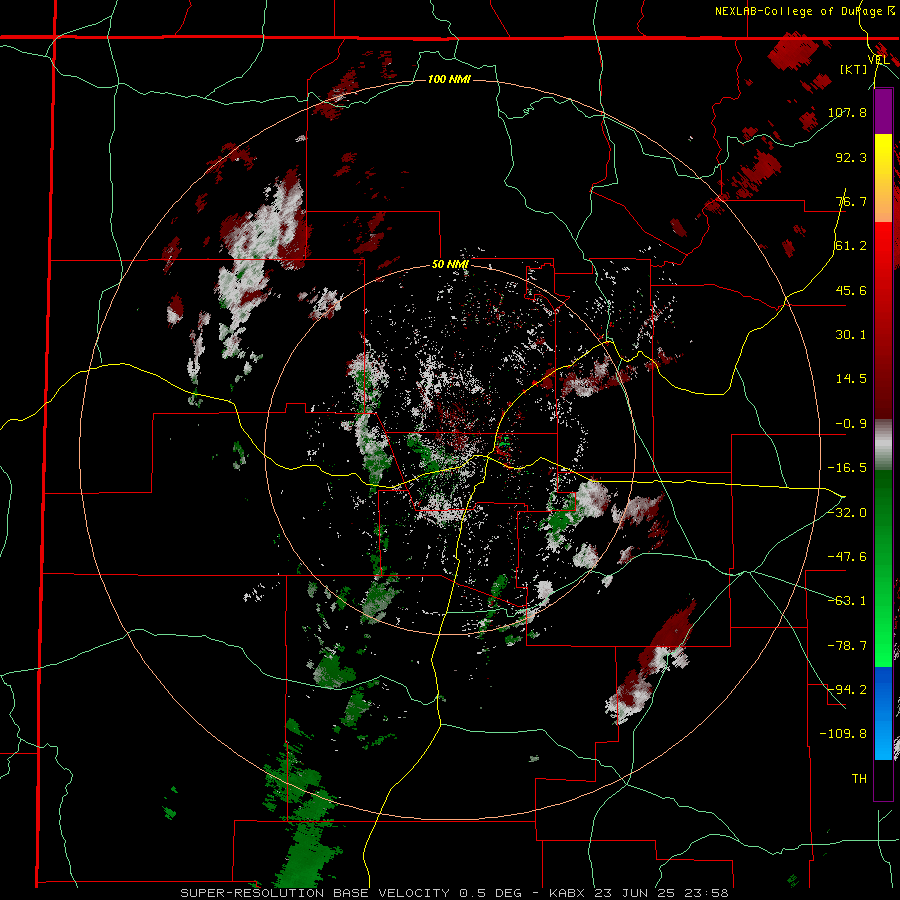The width and height of the screenshot is (900, 900).
Task: Click the -47.6 velocity scale value
Action: pos(847,557)
